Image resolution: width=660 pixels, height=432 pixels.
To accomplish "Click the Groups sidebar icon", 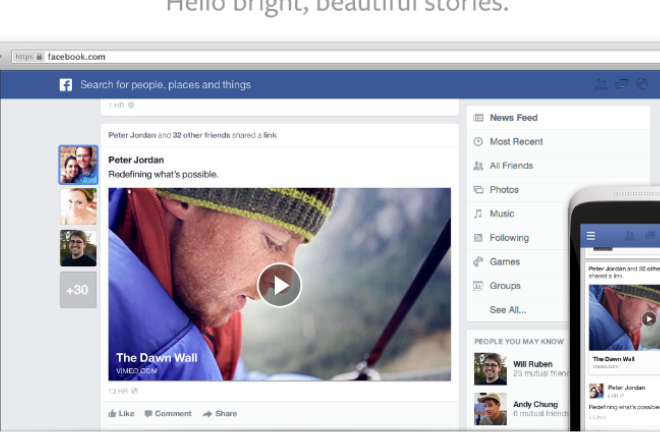I will click(478, 286).
